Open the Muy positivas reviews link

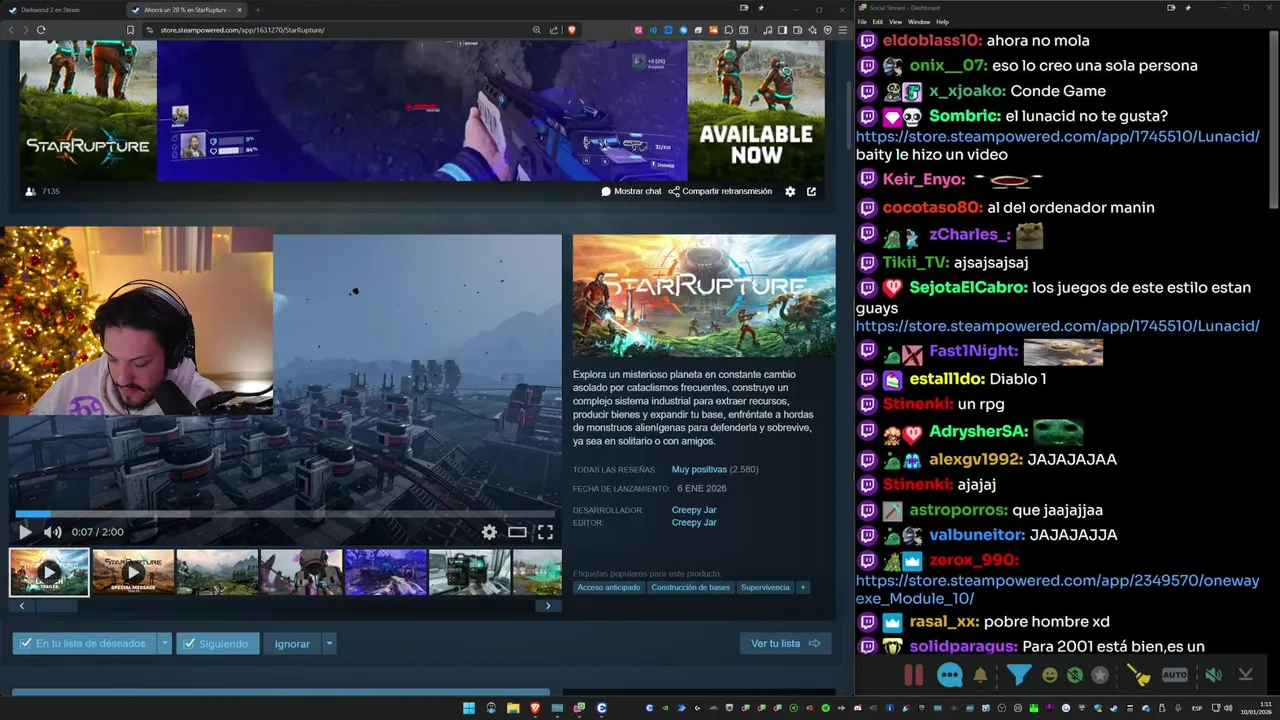(699, 469)
